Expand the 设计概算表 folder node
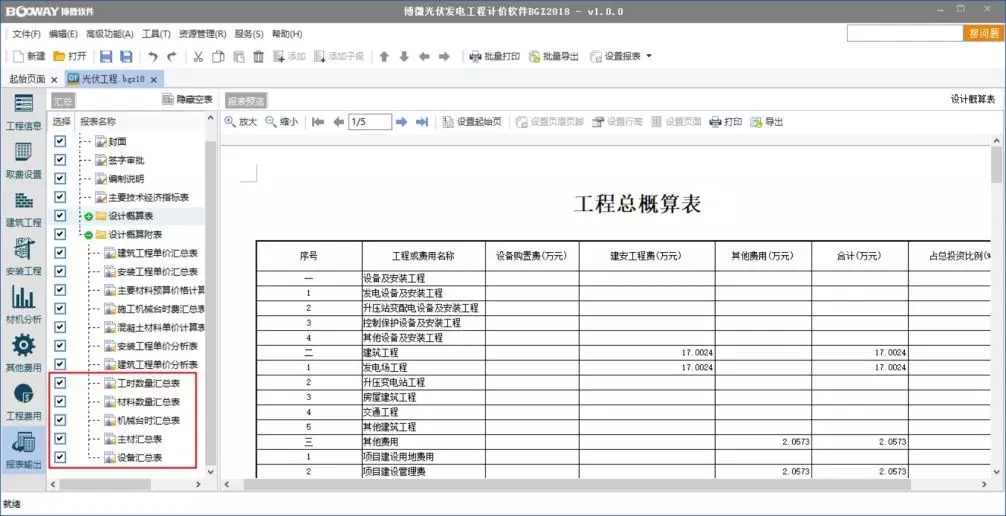Image resolution: width=1006 pixels, height=516 pixels. pyautogui.click(x=89, y=216)
